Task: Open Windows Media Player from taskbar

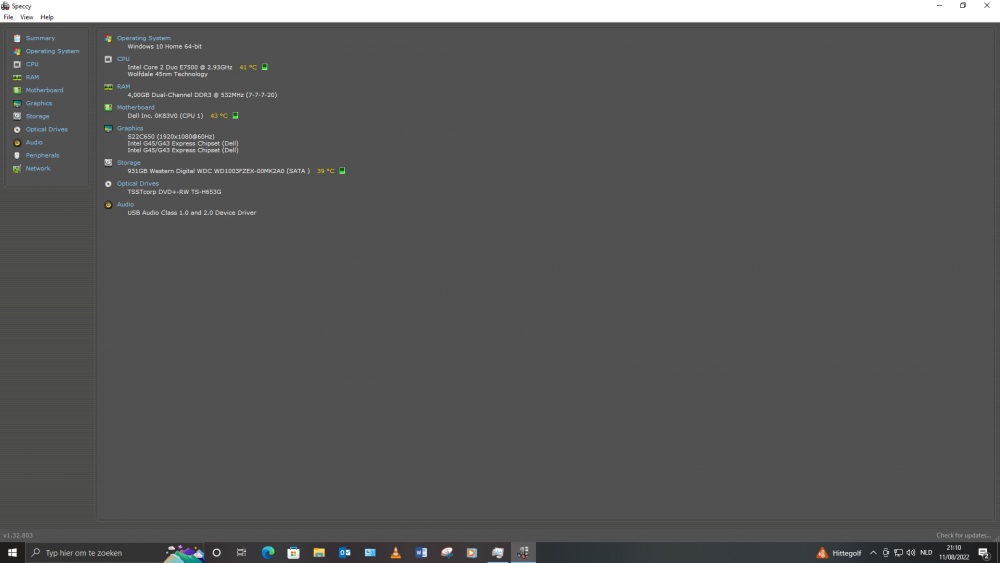Action: coord(472,553)
